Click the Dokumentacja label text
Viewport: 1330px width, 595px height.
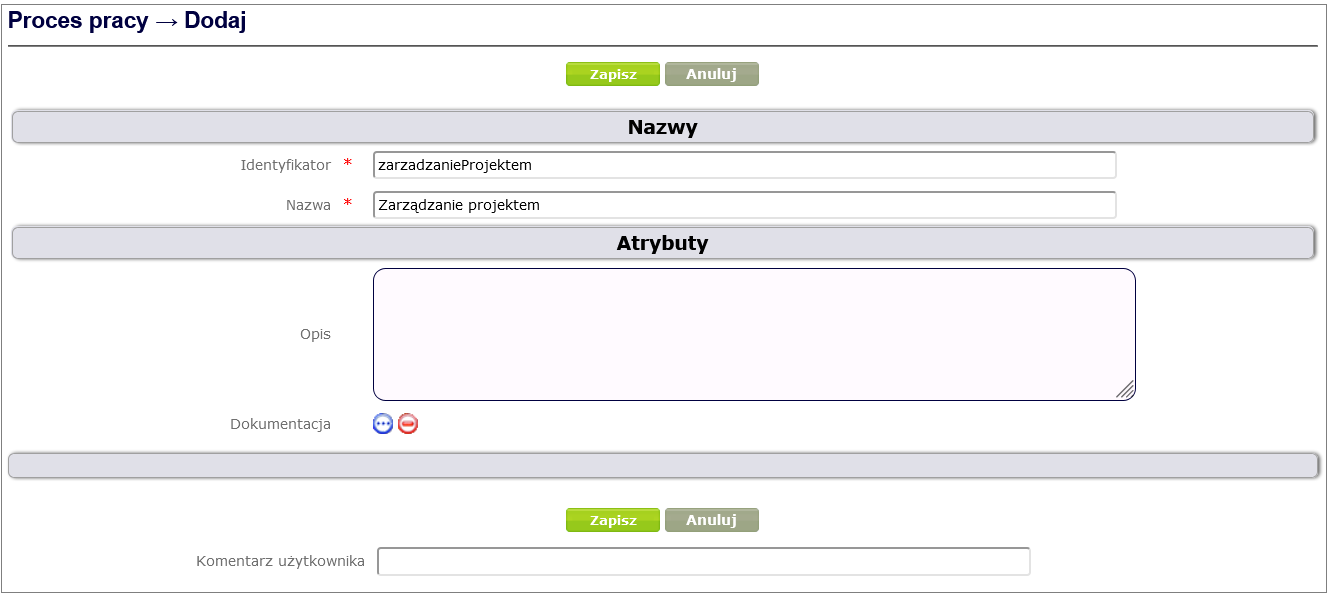pyautogui.click(x=280, y=424)
